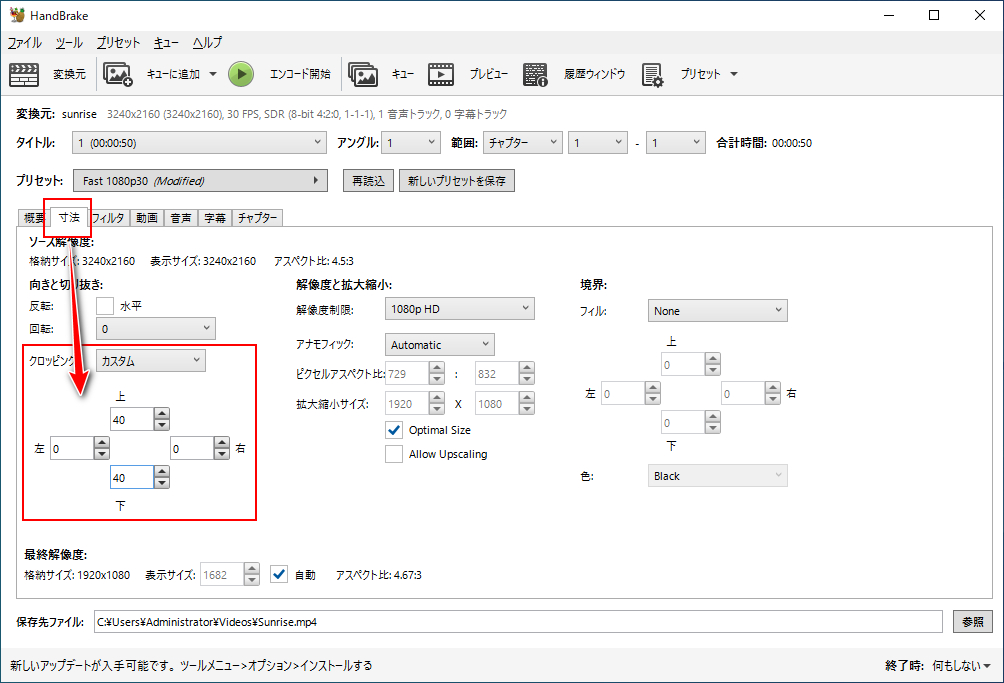Image resolution: width=1004 pixels, height=683 pixels.
Task: Open the ファイル menu
Action: point(25,43)
